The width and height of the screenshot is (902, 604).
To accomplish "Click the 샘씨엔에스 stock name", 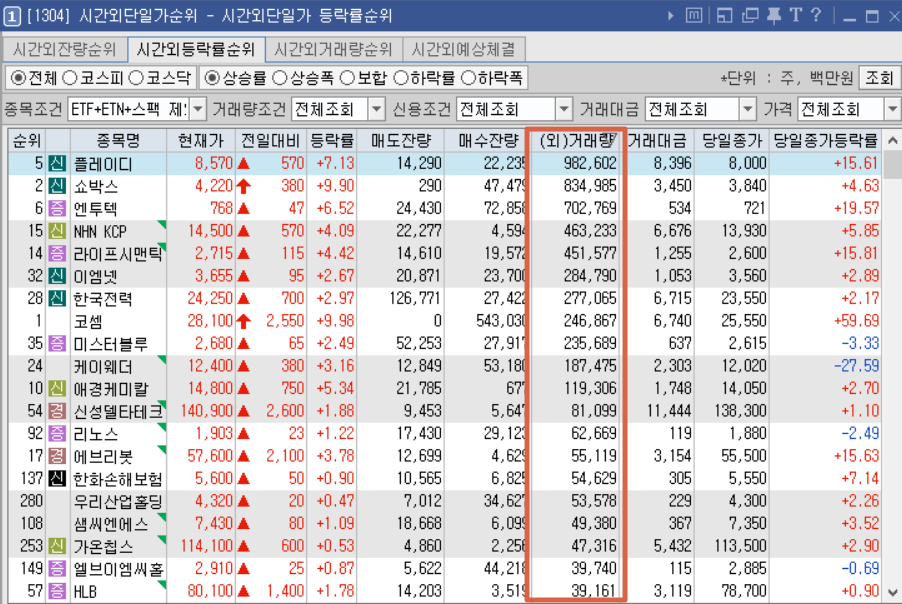I will [111, 523].
